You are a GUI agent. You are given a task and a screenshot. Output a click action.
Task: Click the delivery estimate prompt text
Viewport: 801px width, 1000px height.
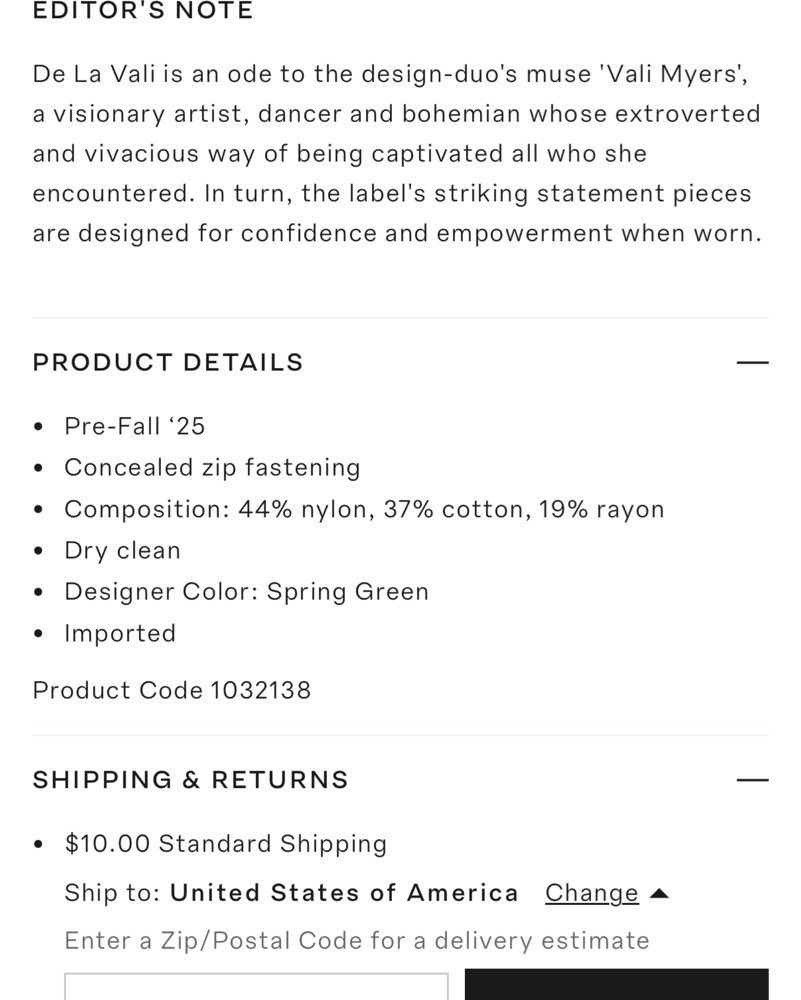[x=357, y=941]
